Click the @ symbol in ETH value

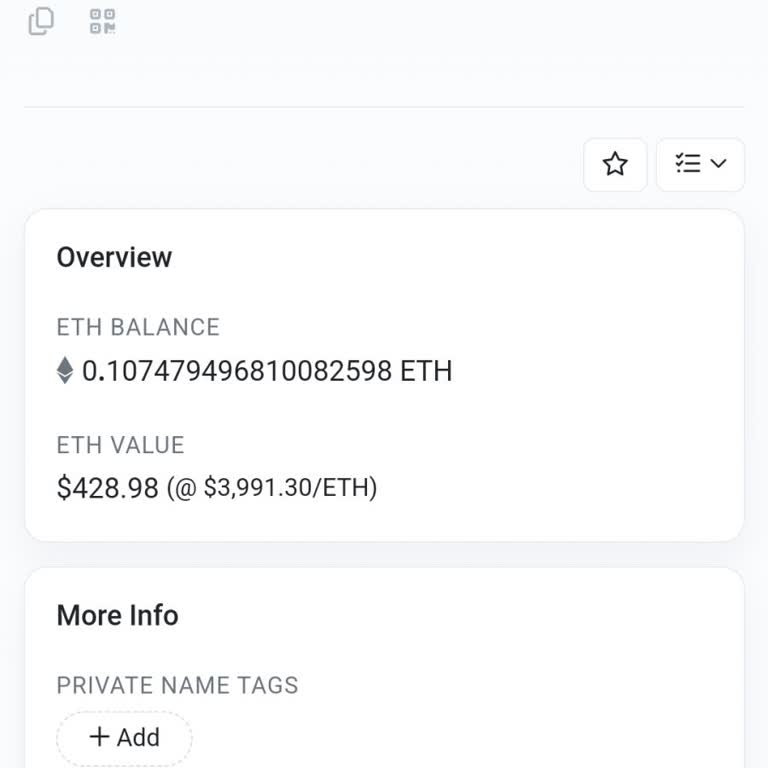[x=186, y=489]
